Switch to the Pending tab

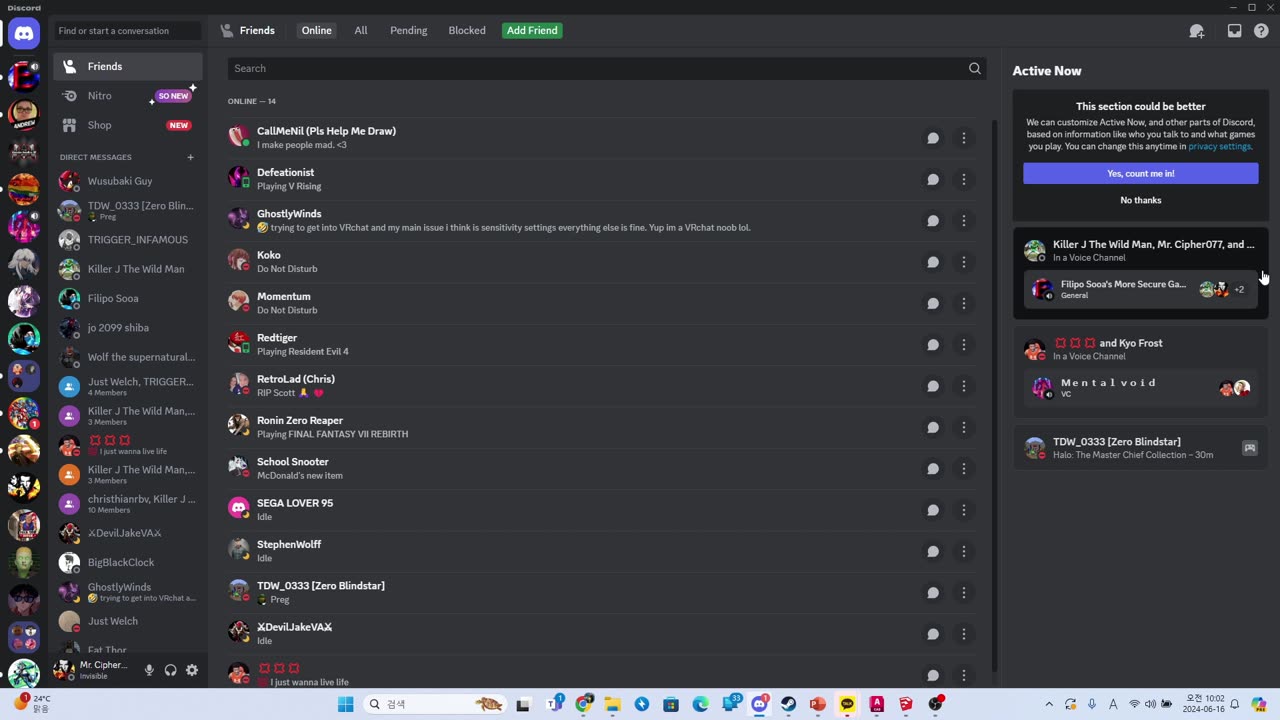pyautogui.click(x=408, y=31)
